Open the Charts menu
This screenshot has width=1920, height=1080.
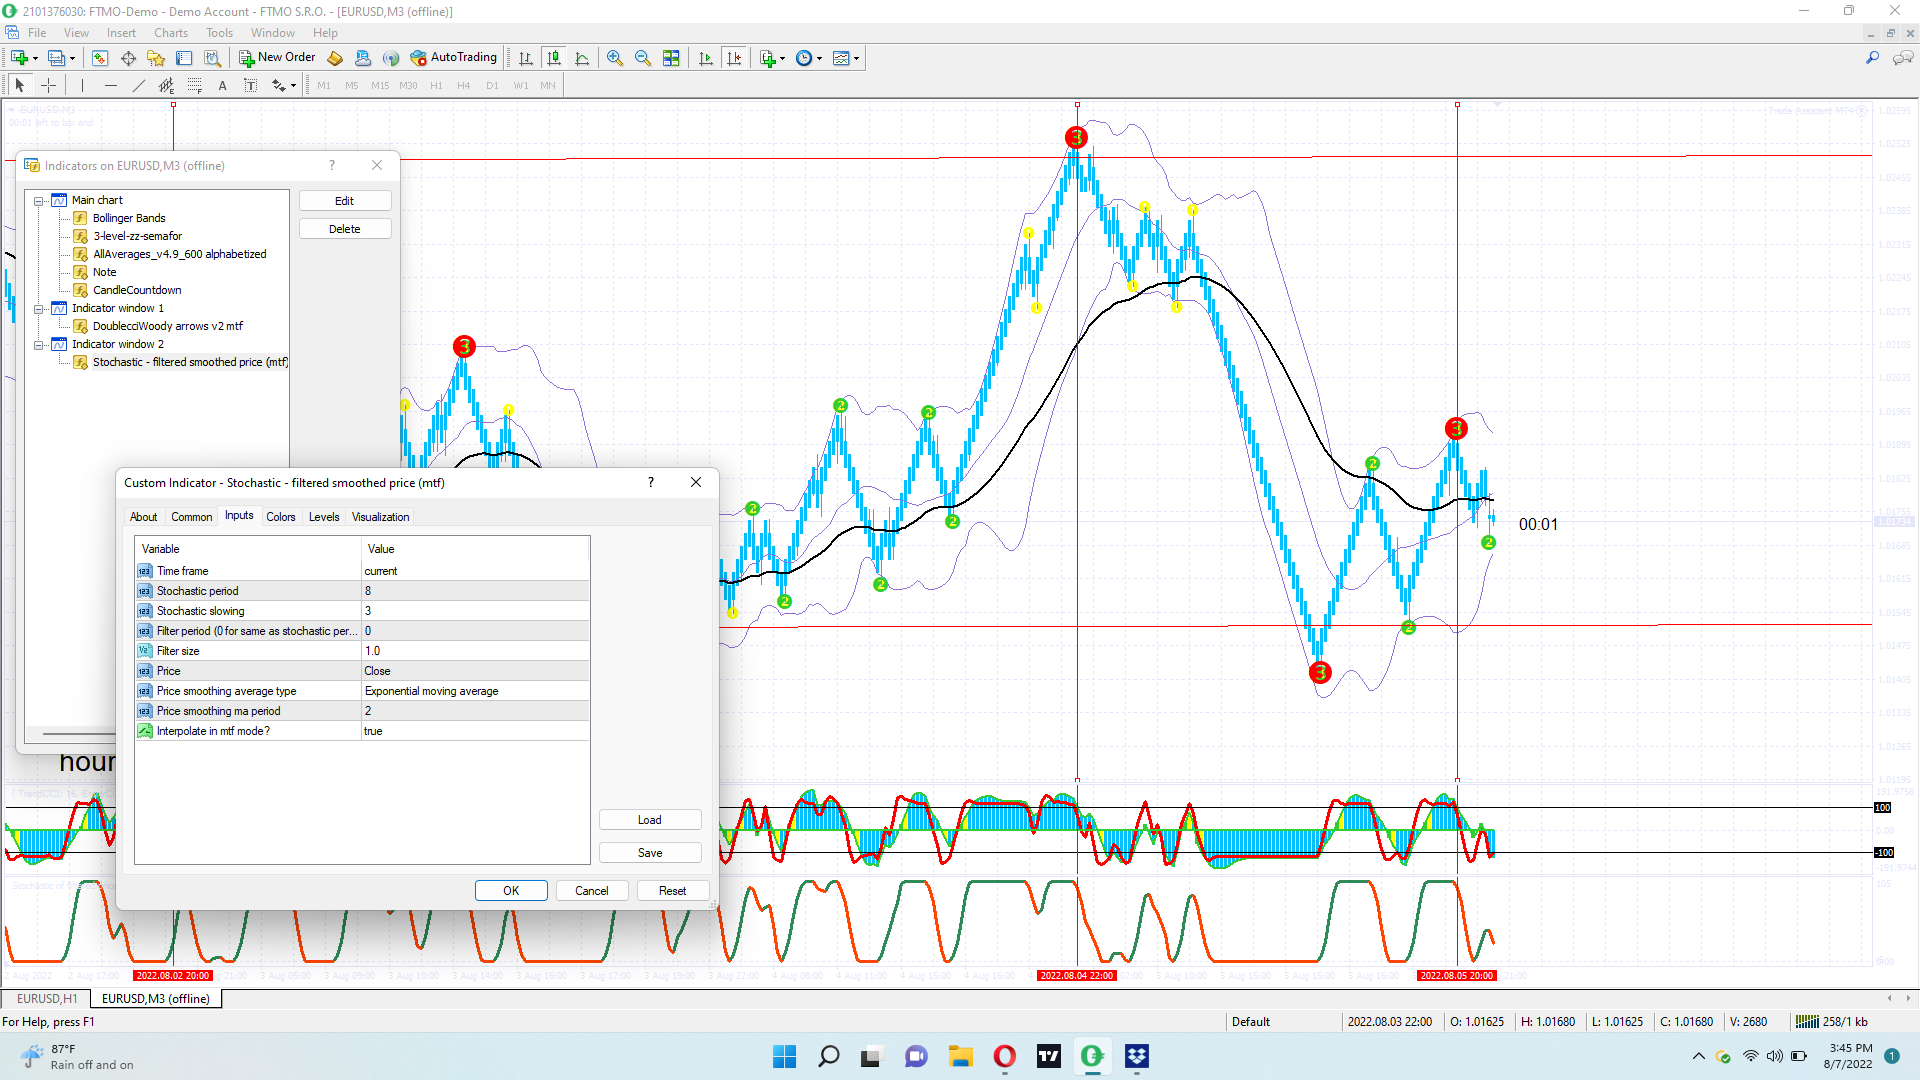pyautogui.click(x=171, y=33)
